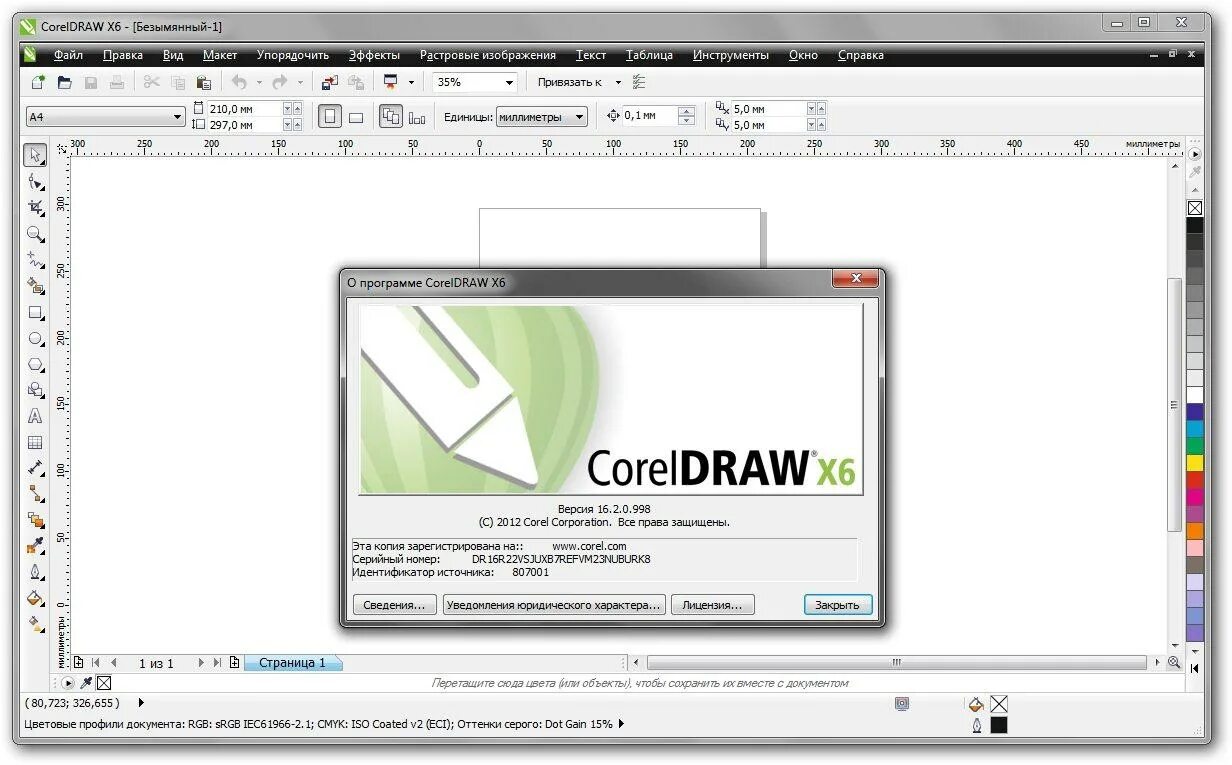Screen dimensions: 1232x765
Task: Select the Blend effects tool
Action: (36, 520)
